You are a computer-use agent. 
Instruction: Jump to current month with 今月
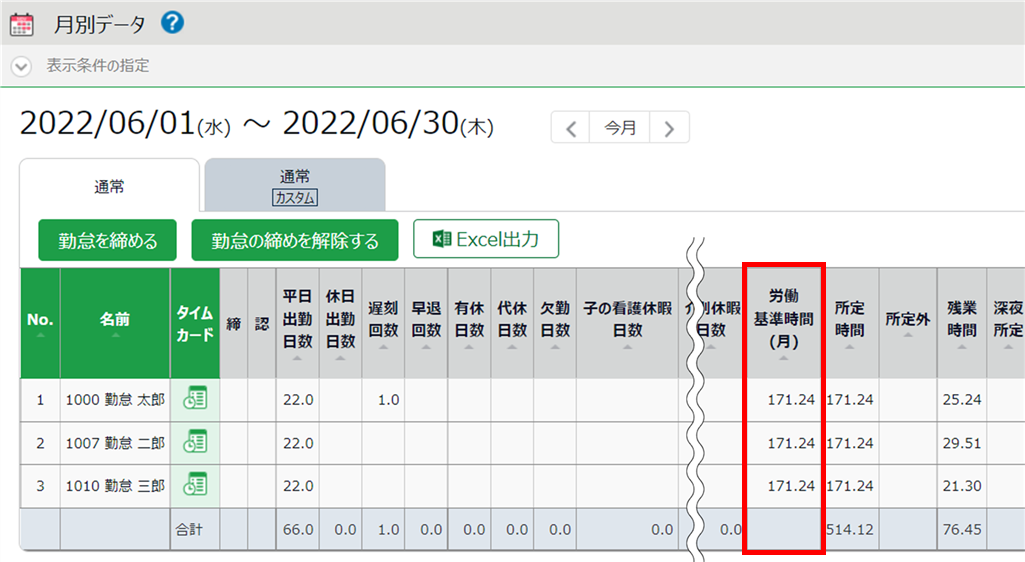620,128
